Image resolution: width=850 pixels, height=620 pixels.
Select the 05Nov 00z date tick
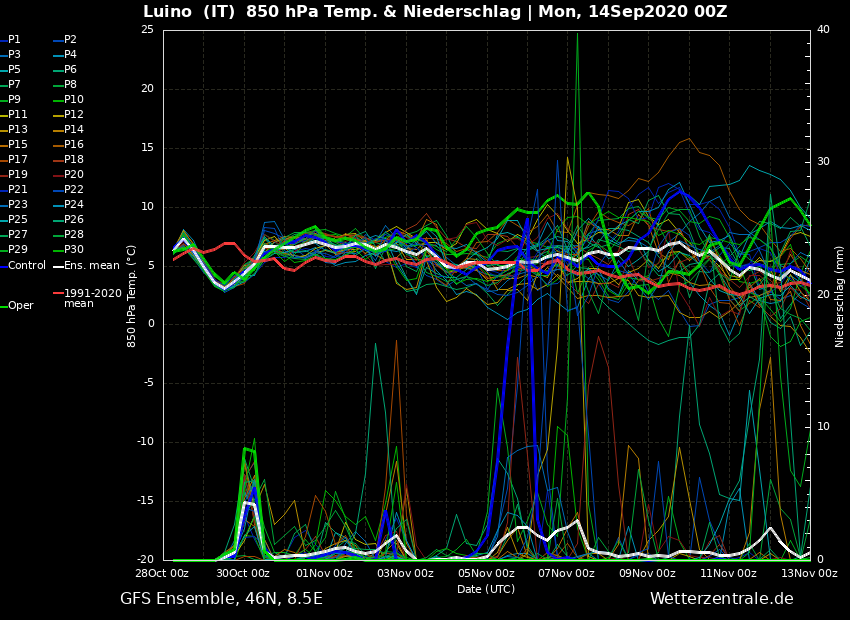point(486,574)
